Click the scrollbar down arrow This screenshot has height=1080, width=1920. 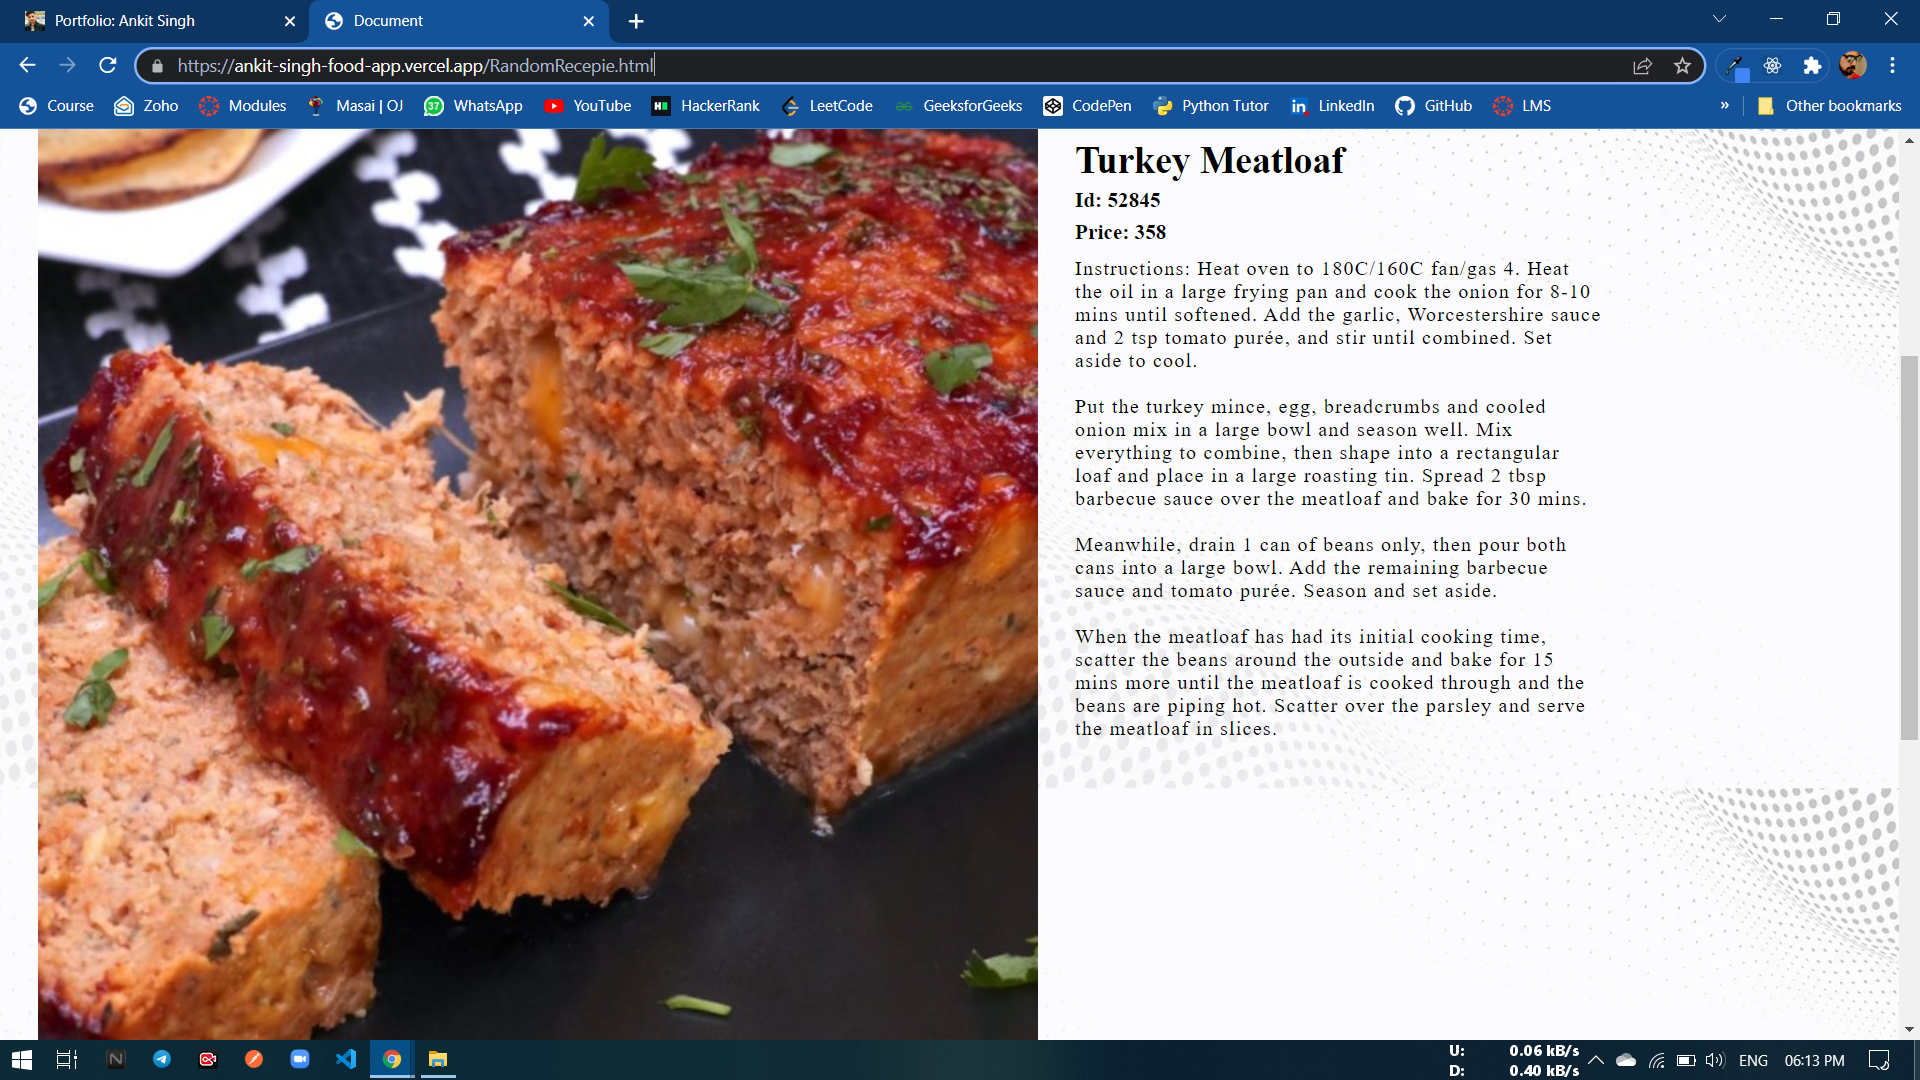click(x=1909, y=1029)
